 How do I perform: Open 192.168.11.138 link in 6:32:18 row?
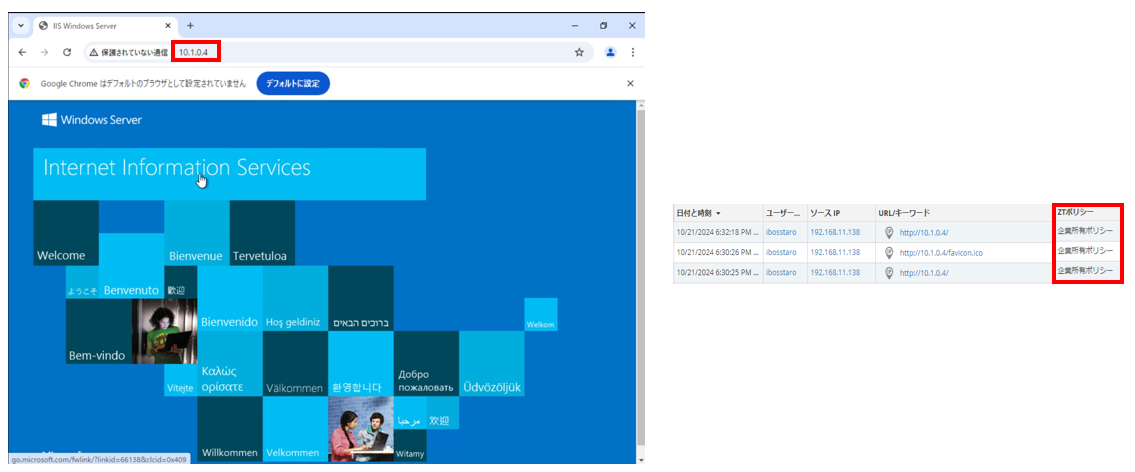(x=835, y=232)
